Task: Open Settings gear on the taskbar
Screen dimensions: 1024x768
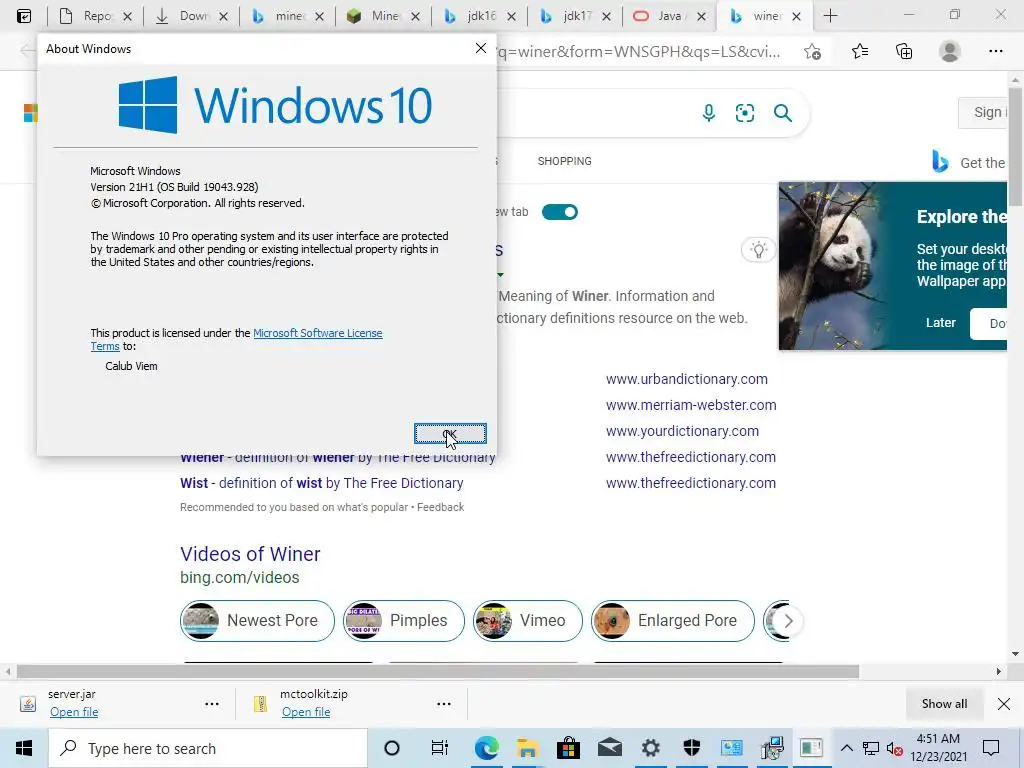Action: click(650, 748)
